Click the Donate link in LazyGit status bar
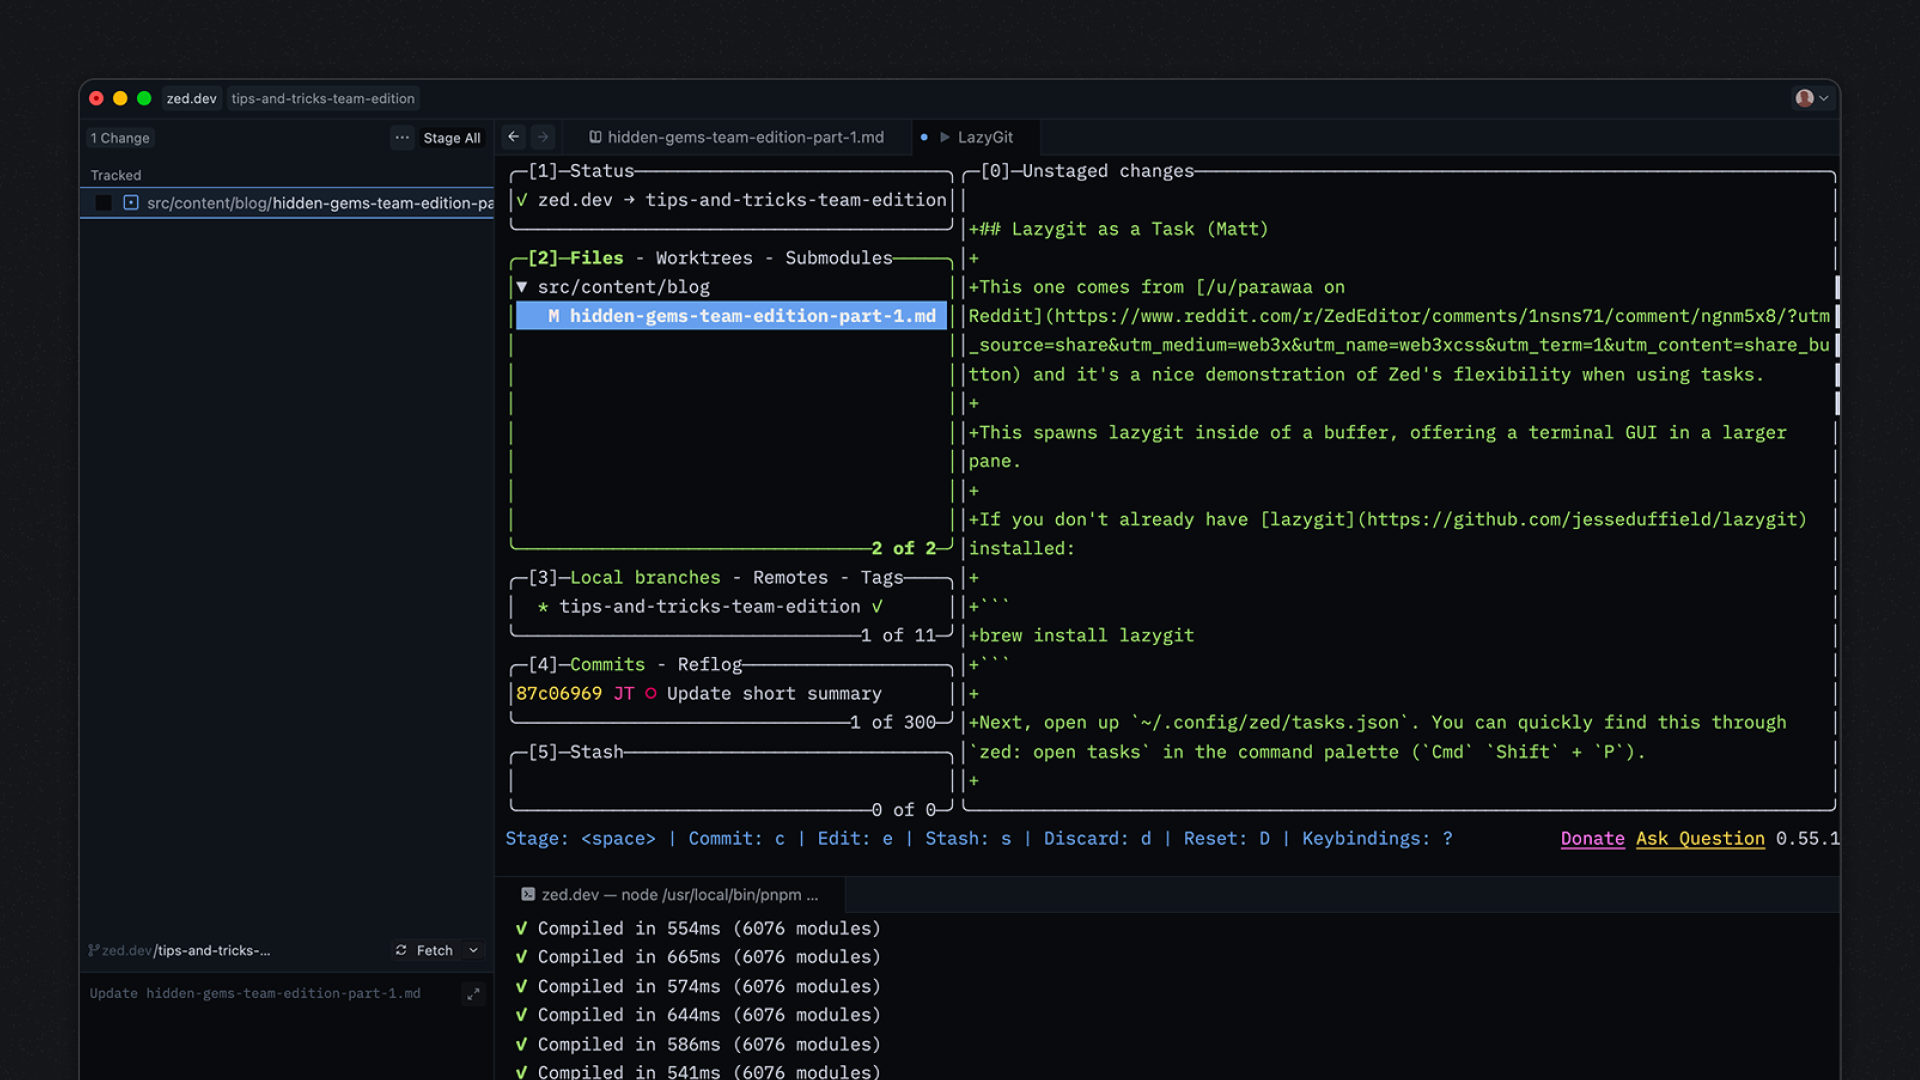Image resolution: width=1920 pixels, height=1080 pixels. pyautogui.click(x=1592, y=838)
